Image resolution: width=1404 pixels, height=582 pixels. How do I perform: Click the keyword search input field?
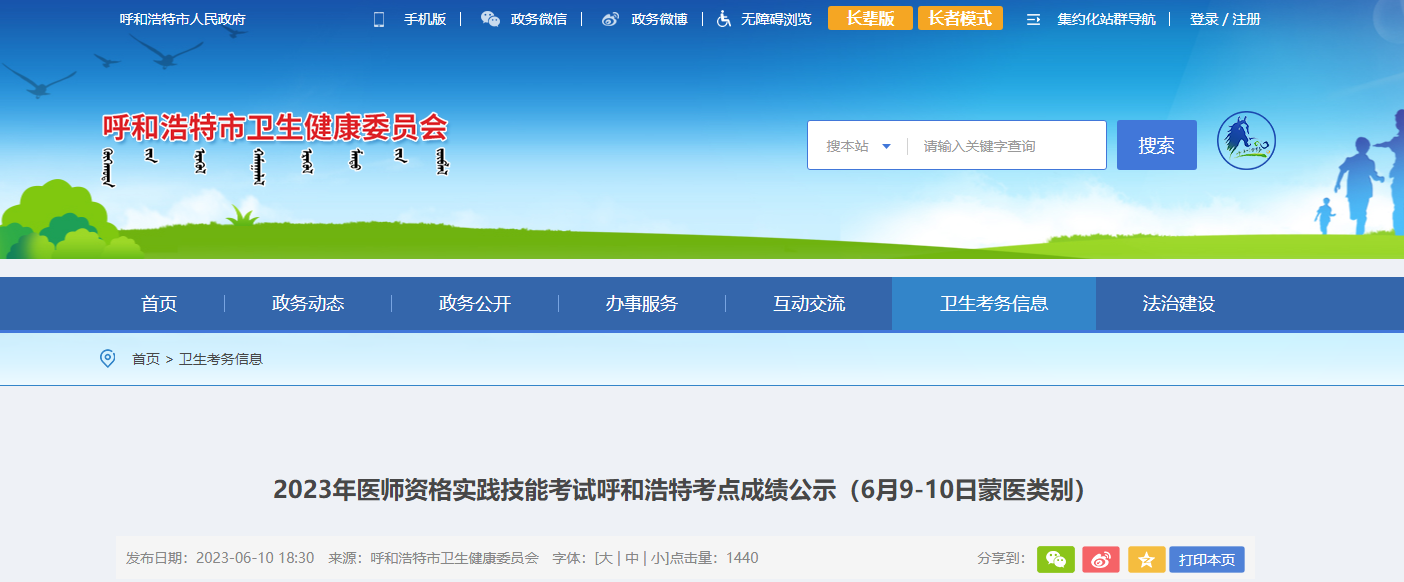(1007, 146)
